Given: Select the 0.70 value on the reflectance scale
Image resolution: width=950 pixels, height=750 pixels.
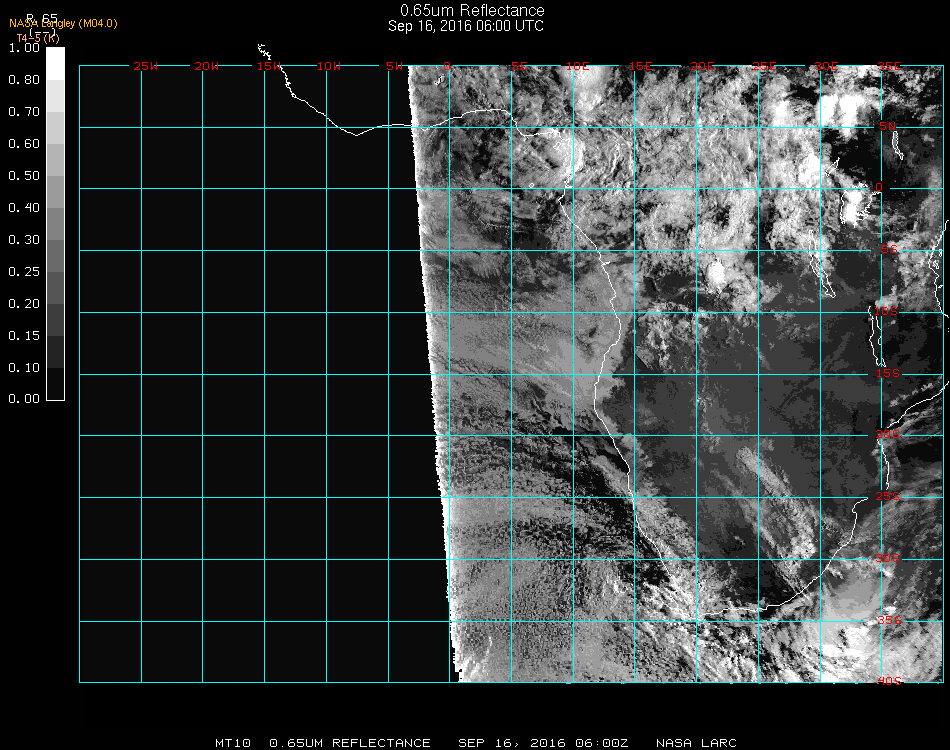Looking at the screenshot, I should [x=24, y=112].
